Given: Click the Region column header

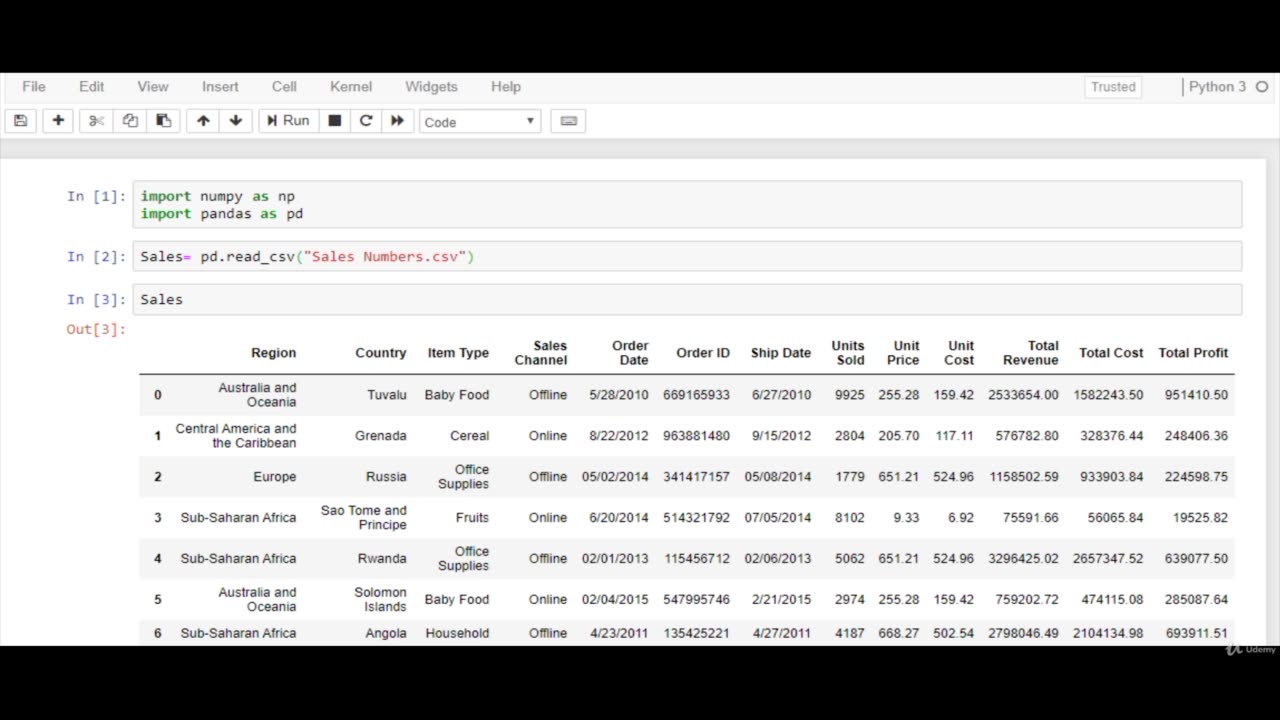Looking at the screenshot, I should (273, 353).
